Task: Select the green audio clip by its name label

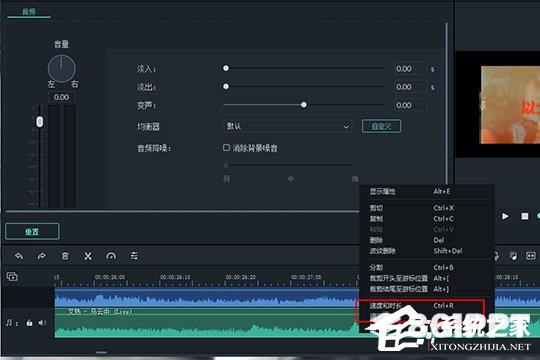Action: (100, 312)
